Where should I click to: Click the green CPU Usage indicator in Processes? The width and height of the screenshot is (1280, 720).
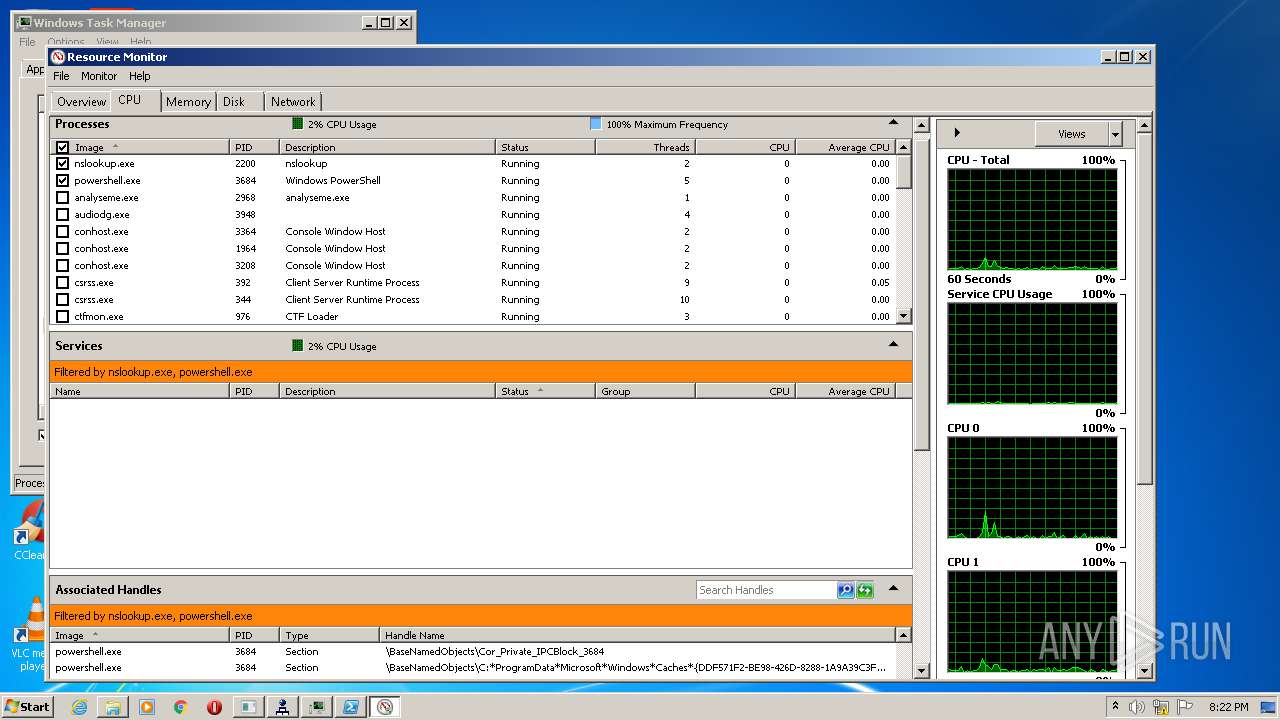(298, 124)
